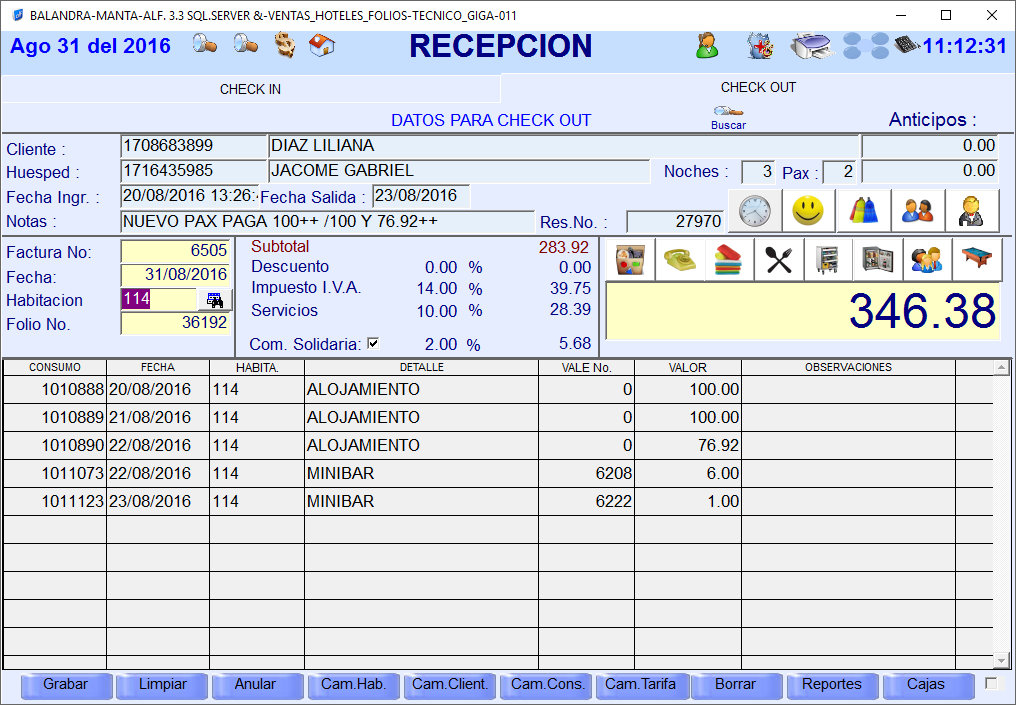Screen dimensions: 1016x705
Task: Open restaurant consumption with fork-and-spoon icon
Action: pyautogui.click(x=778, y=260)
